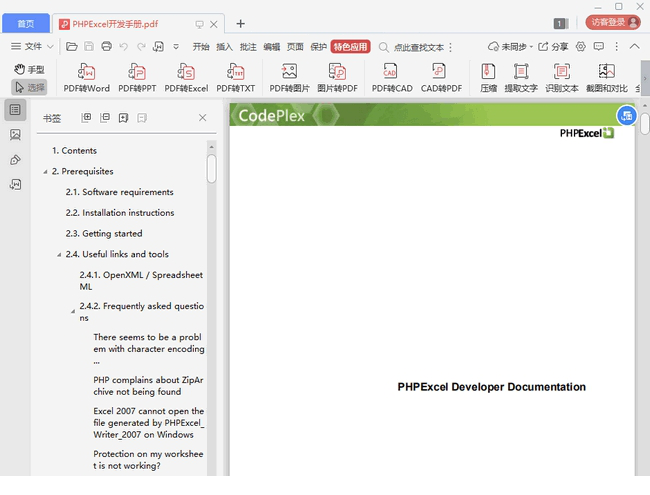Select the PDF转TXT conversion tool
This screenshot has width=650, height=495.
click(235, 78)
